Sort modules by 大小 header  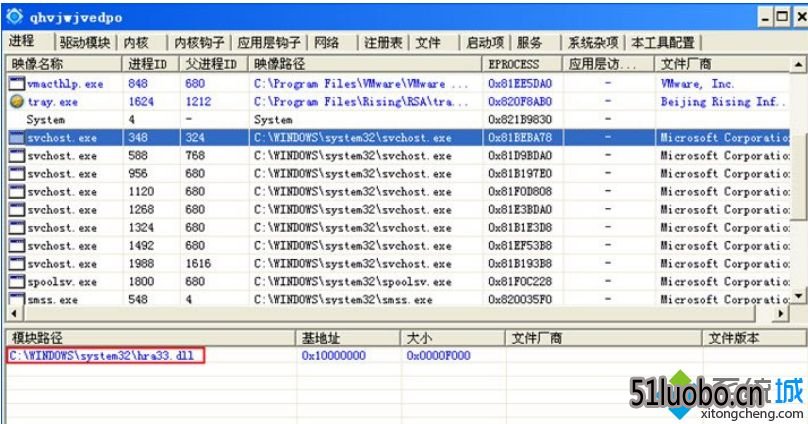click(452, 338)
